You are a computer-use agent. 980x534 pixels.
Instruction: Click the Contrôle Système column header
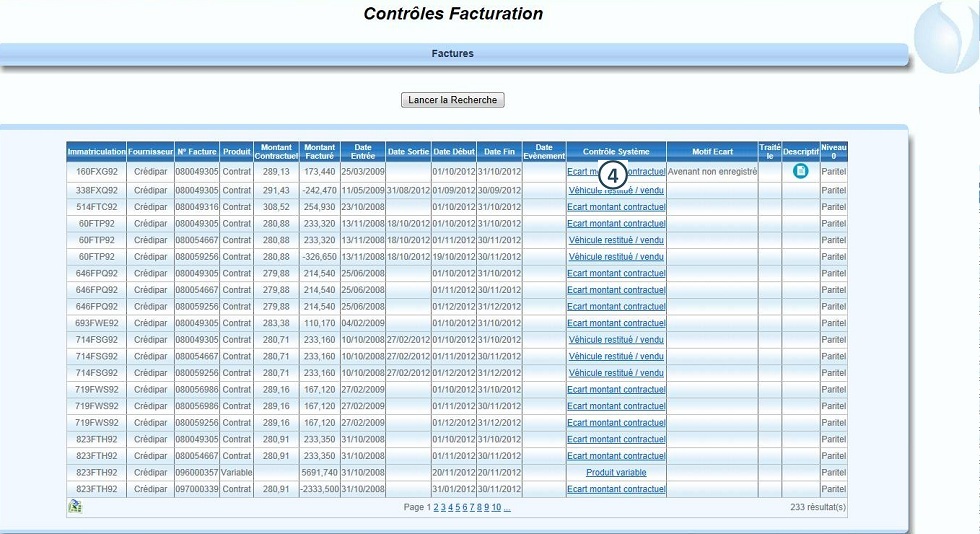[616, 152]
